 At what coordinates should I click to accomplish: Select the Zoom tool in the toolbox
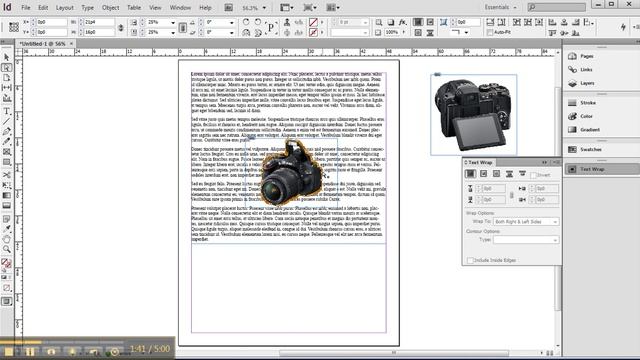click(7, 249)
